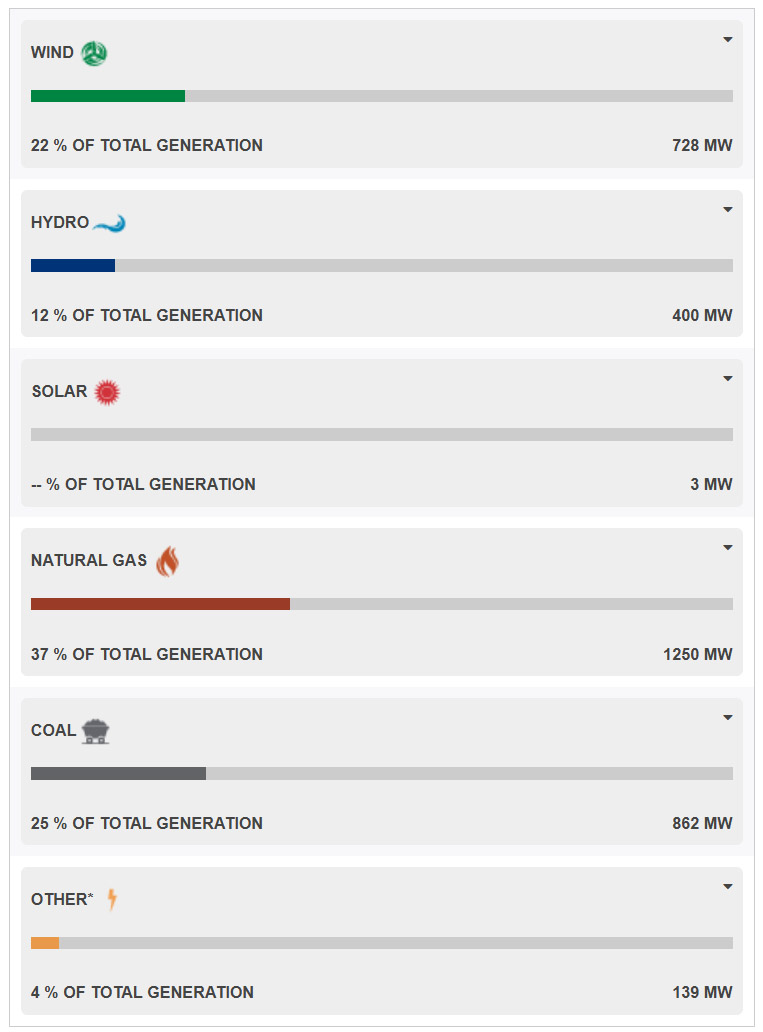The height and width of the screenshot is (1032, 763).
Task: Click the blue hydro wave icon
Action: [109, 224]
